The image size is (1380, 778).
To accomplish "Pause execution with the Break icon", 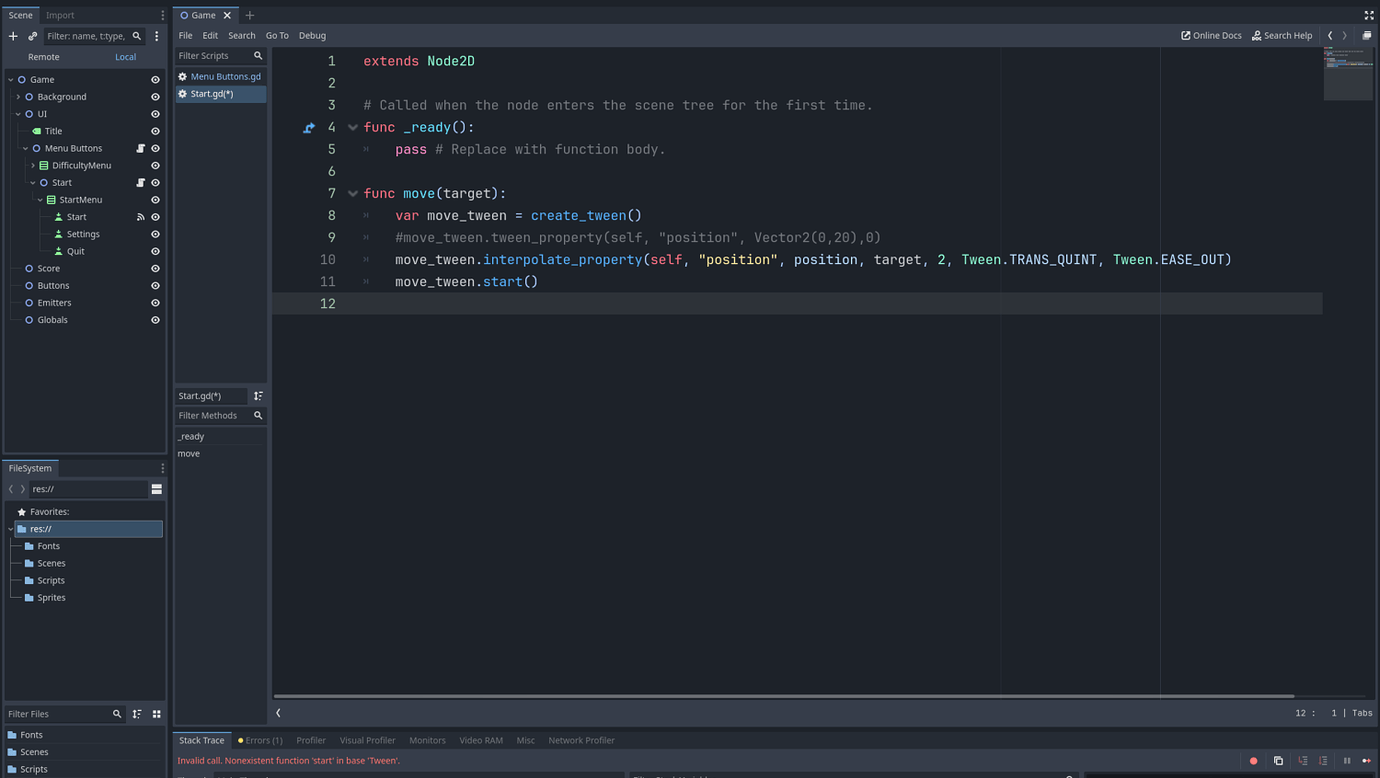I will (1345, 760).
